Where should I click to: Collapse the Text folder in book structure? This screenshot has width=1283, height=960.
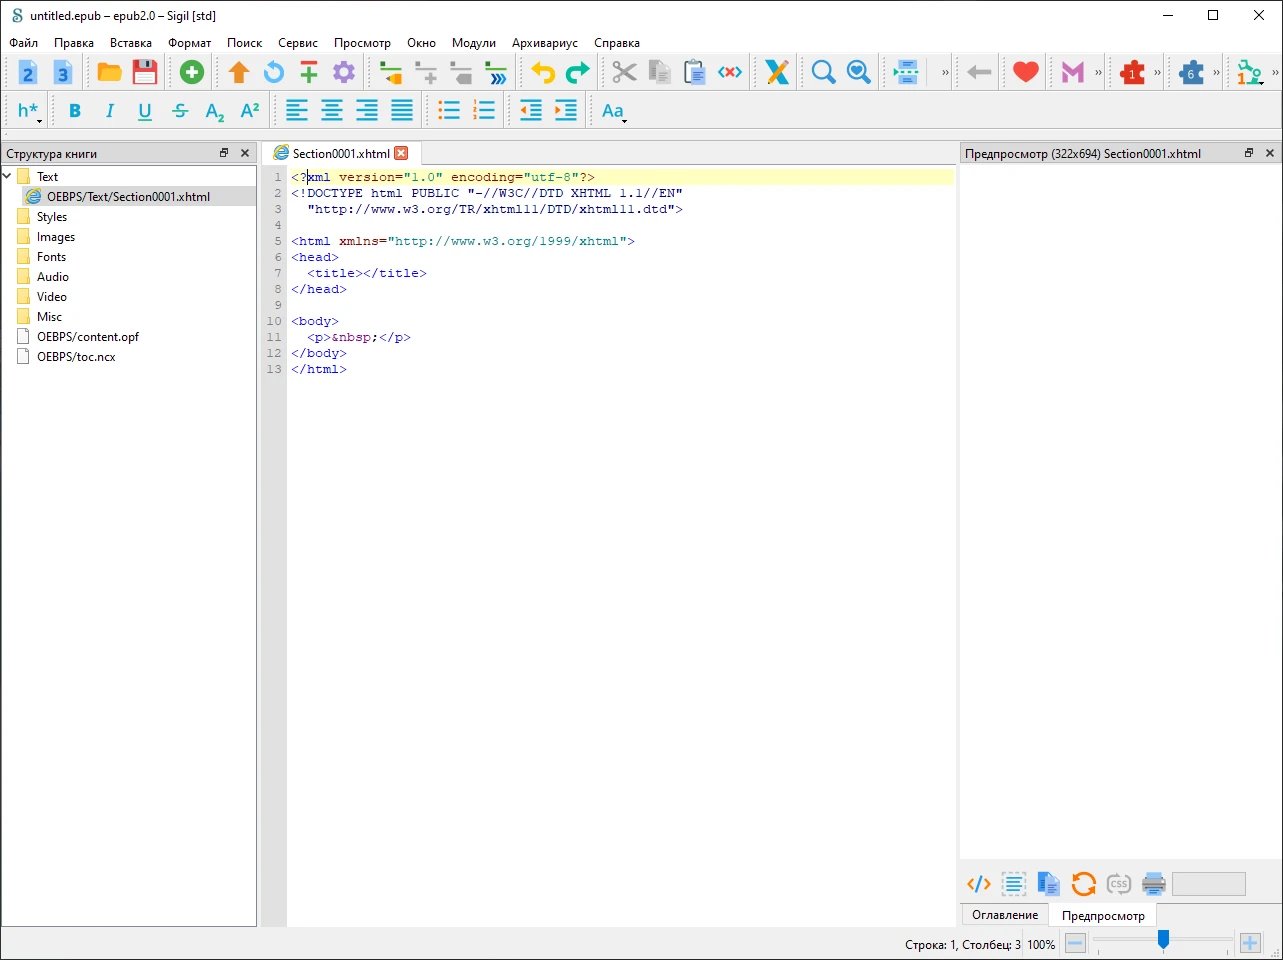click(8, 177)
